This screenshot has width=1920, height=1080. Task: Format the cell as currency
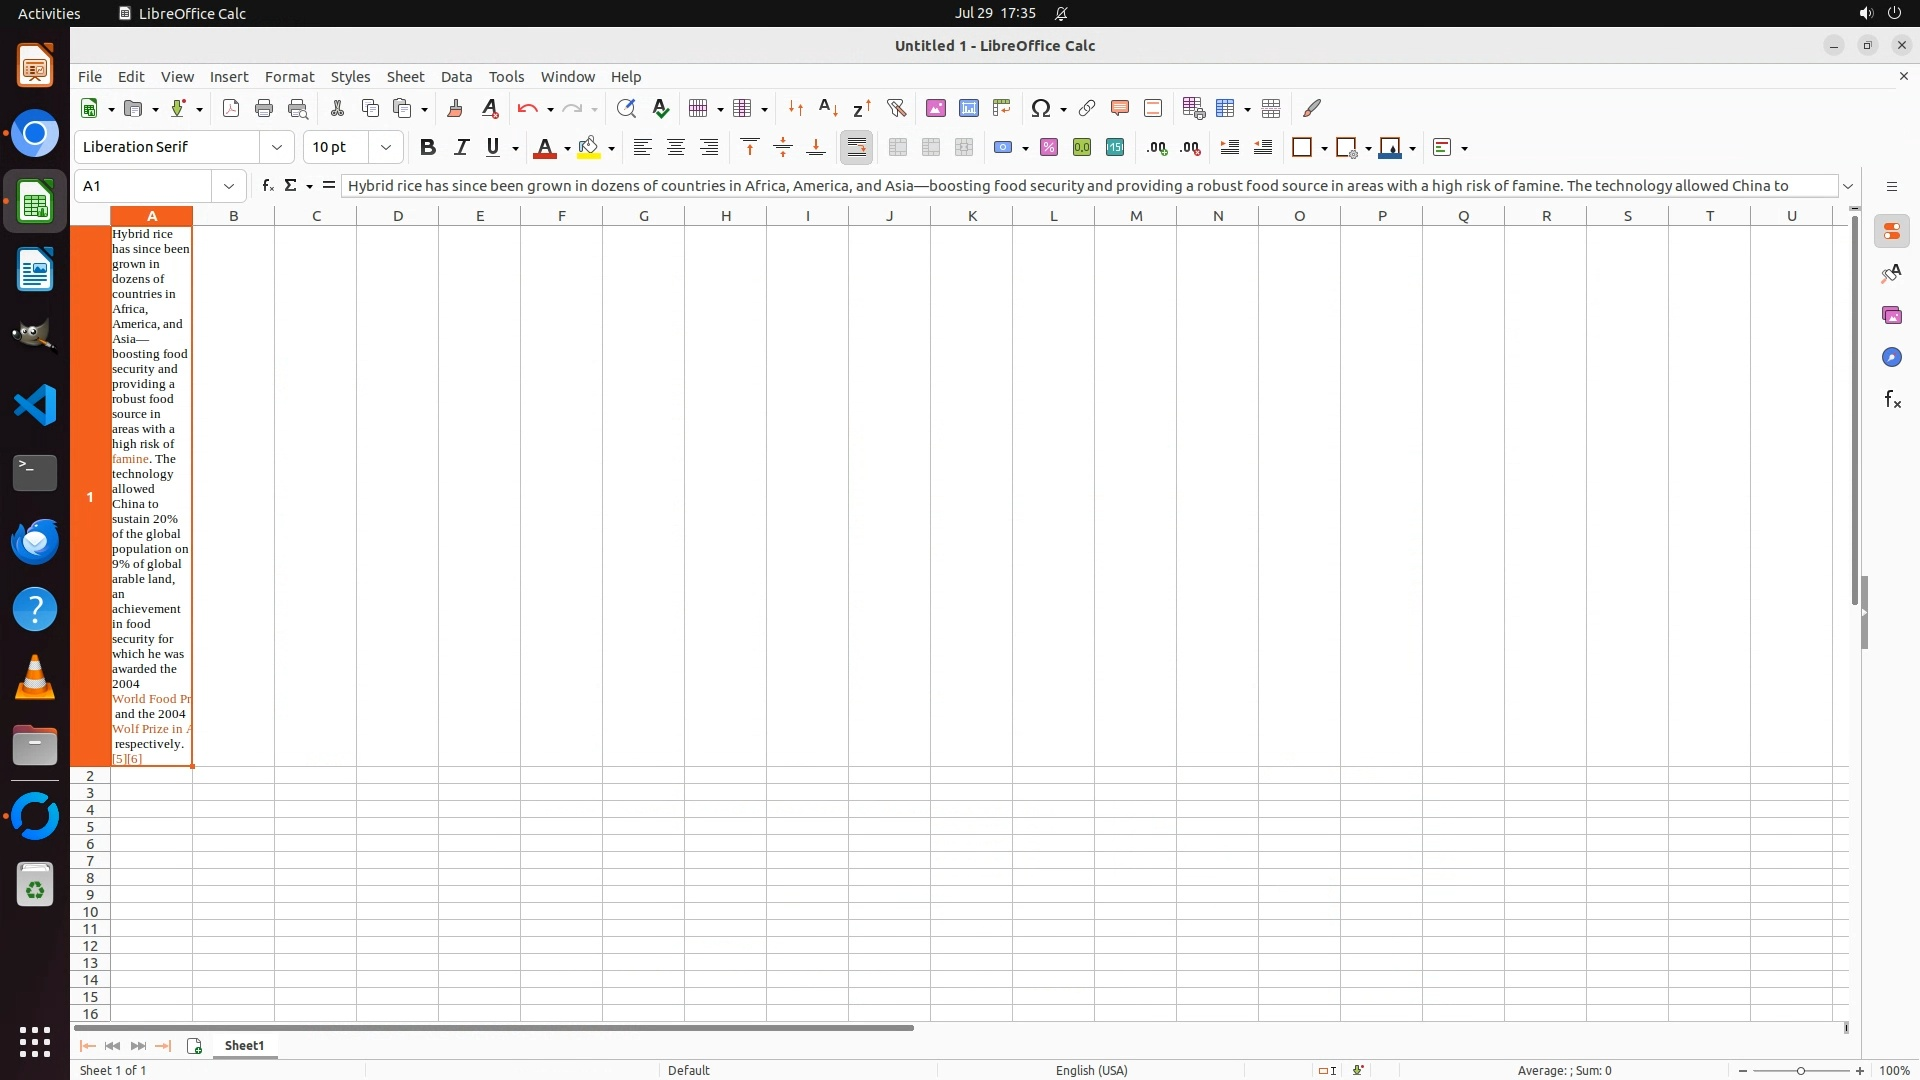tap(1003, 148)
